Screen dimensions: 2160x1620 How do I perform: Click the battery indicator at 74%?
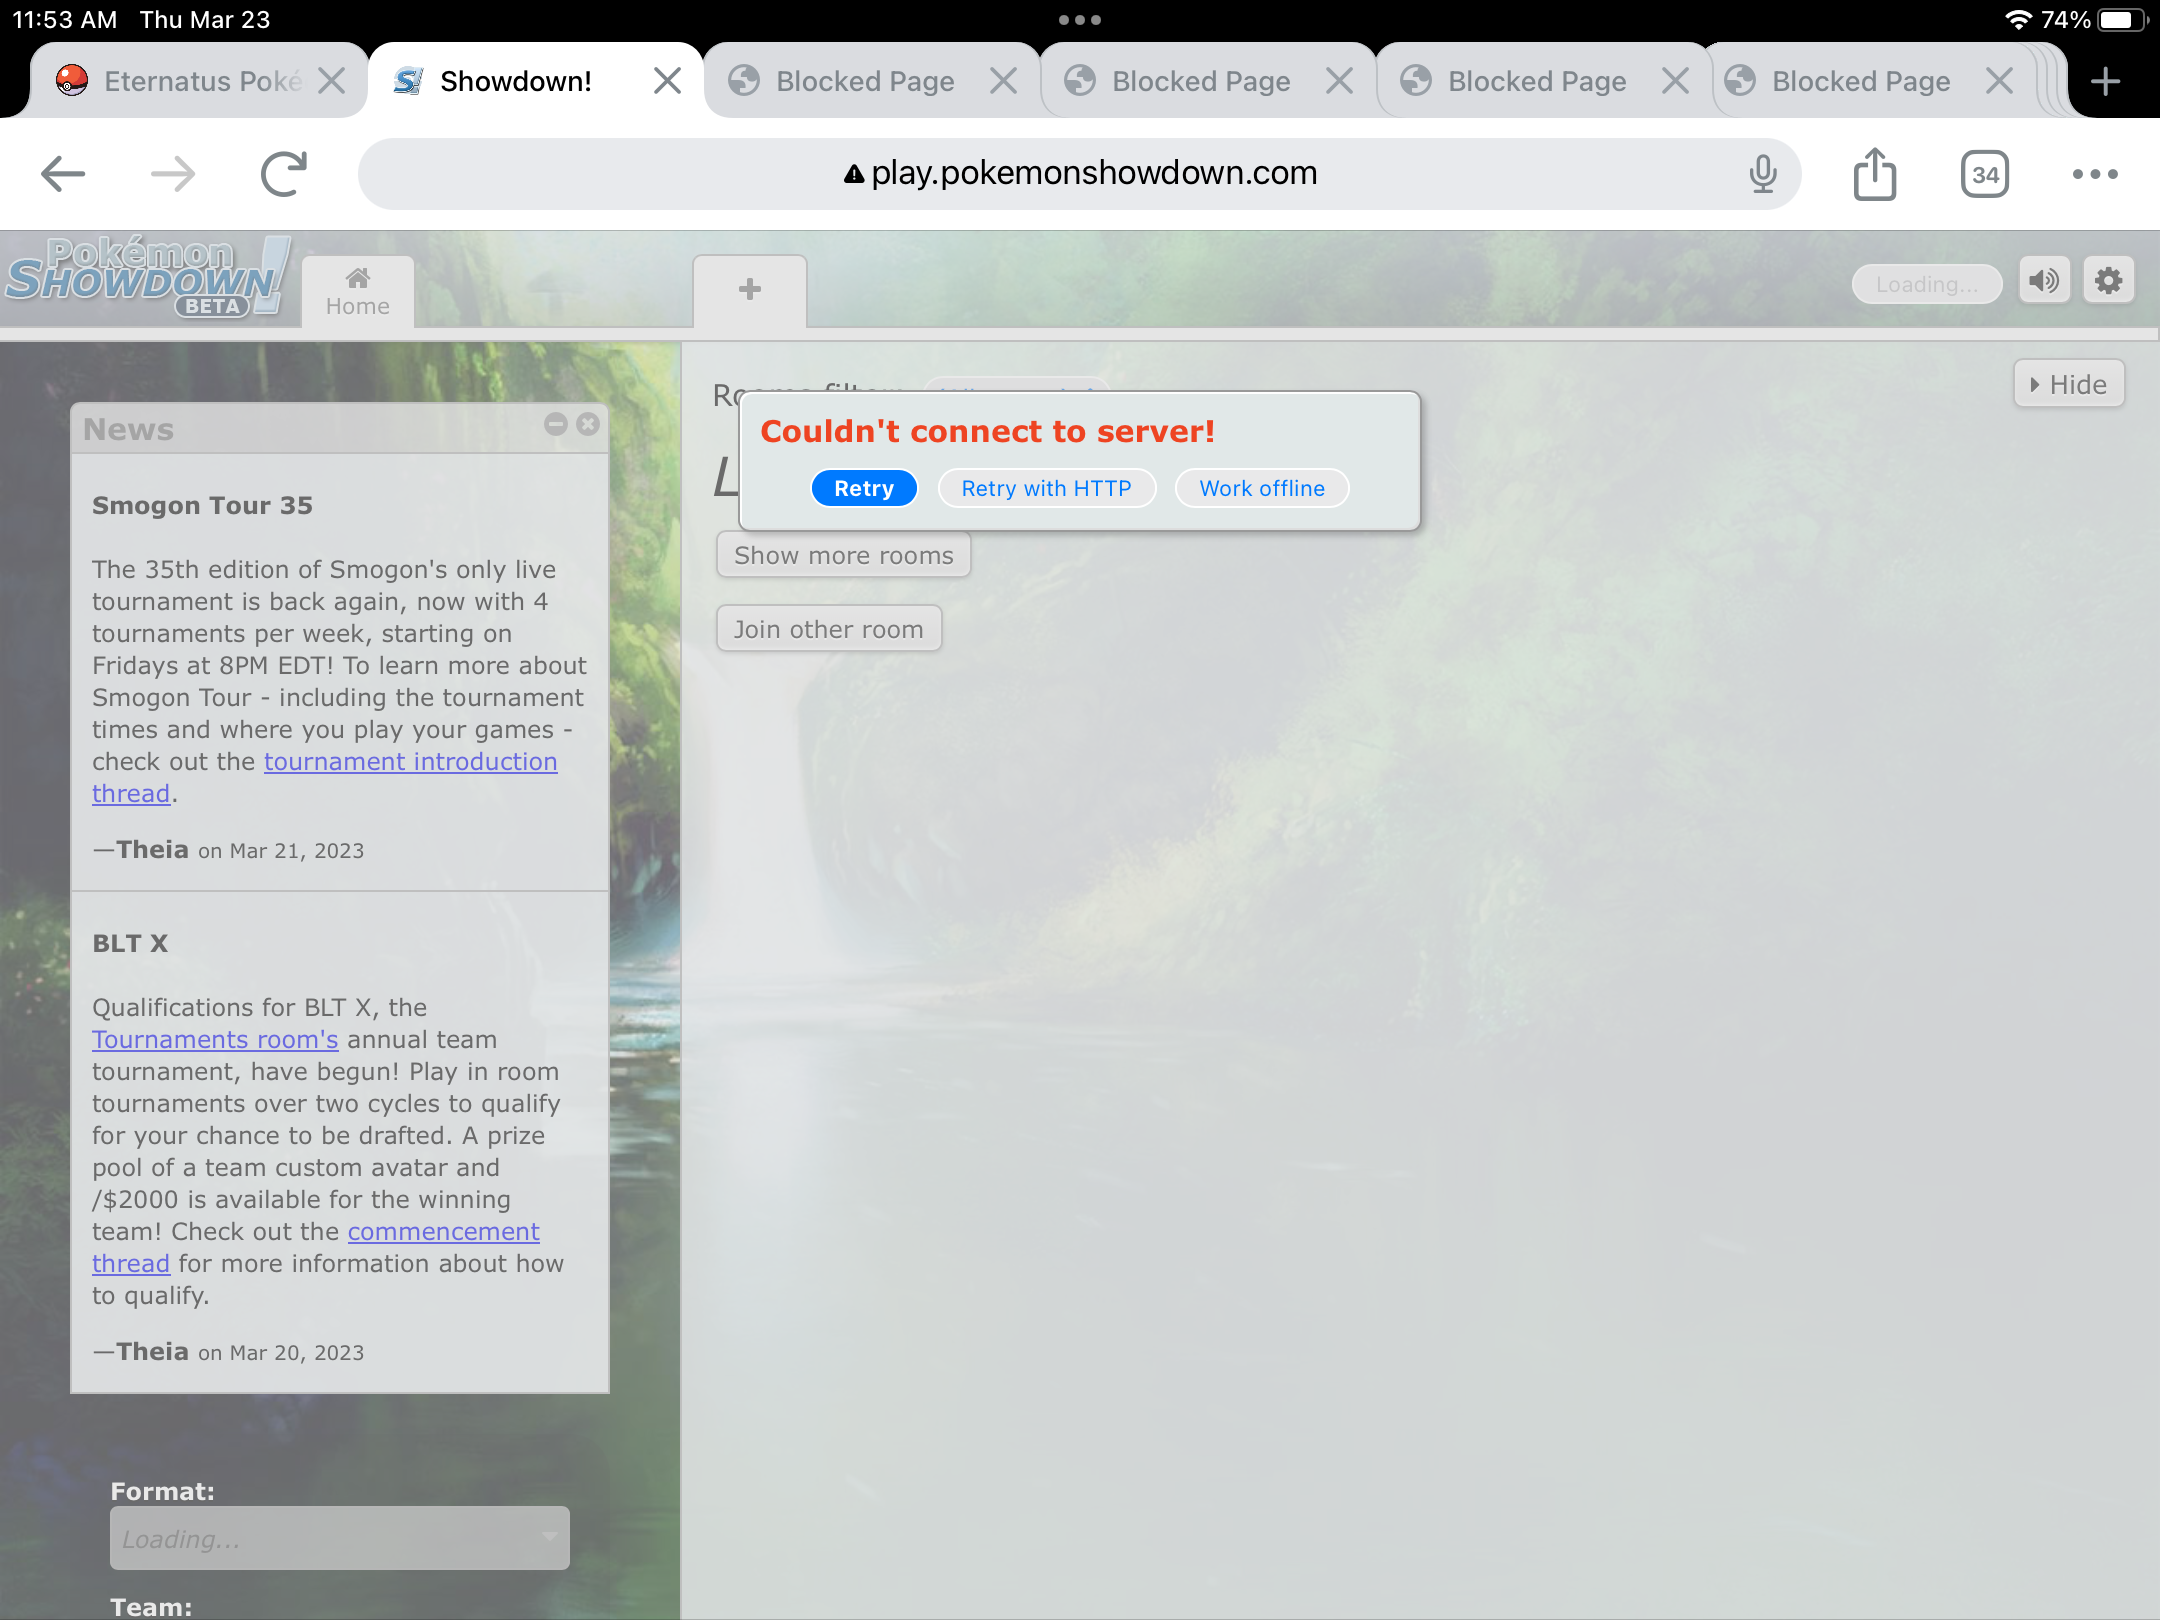2120,20
